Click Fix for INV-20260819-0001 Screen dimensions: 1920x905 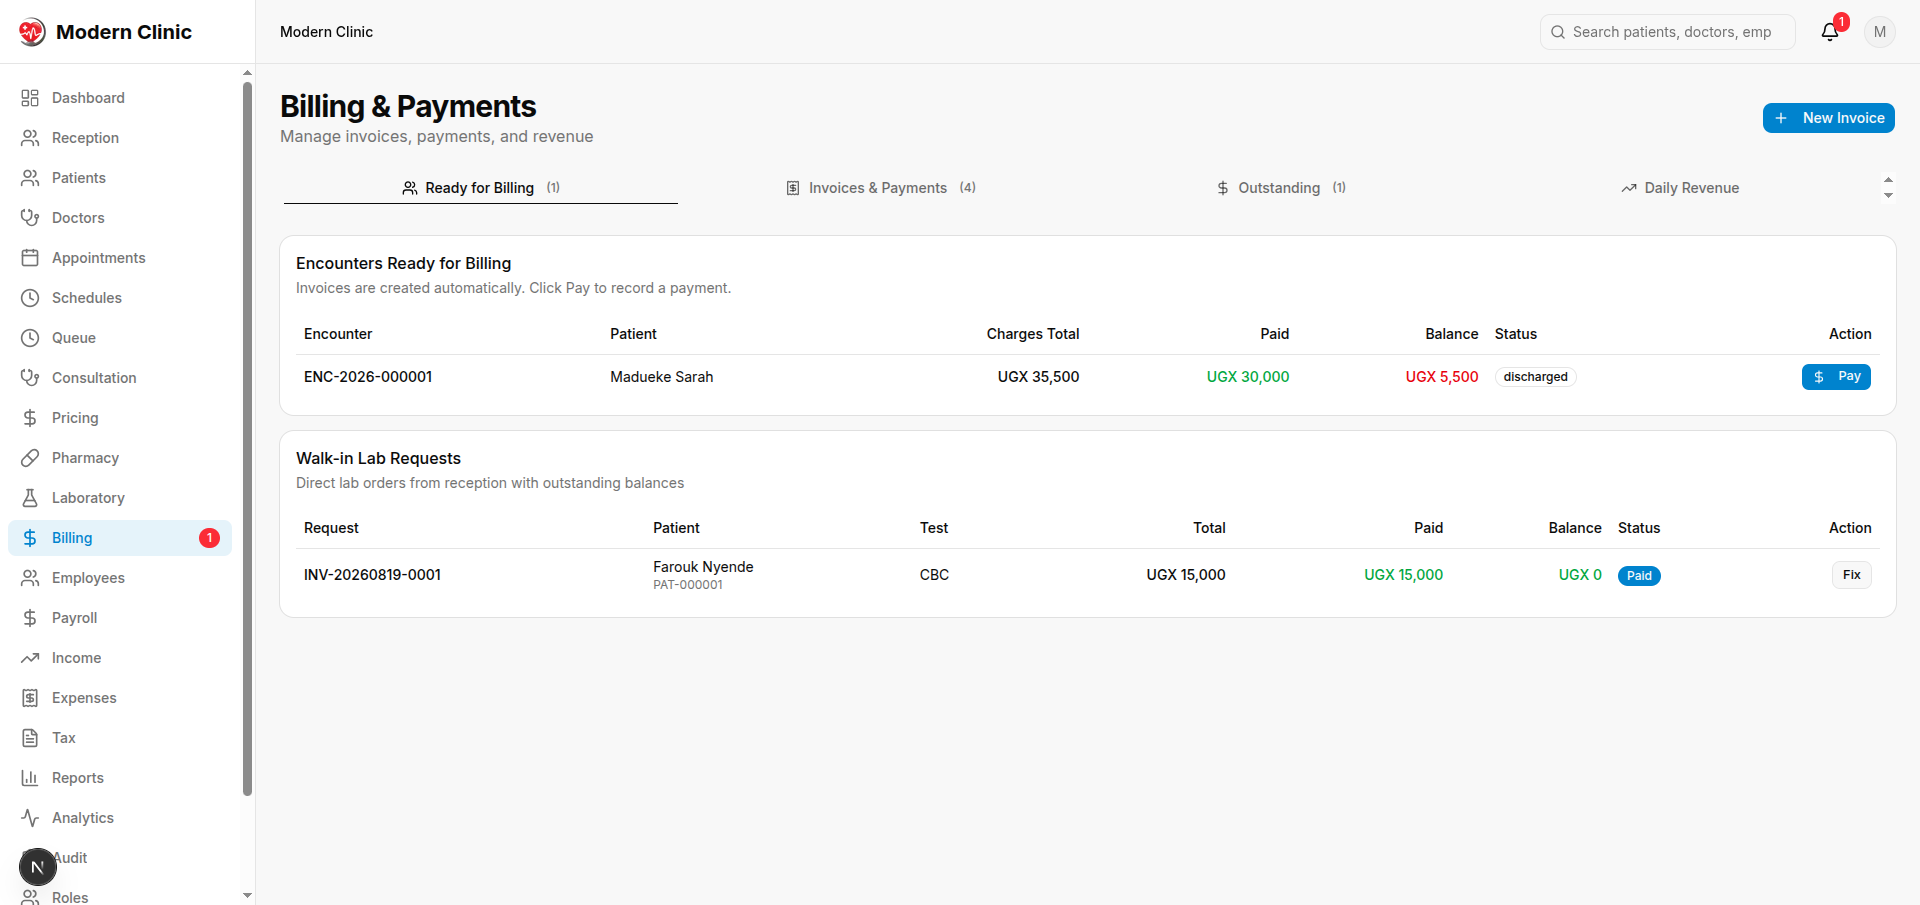pyautogui.click(x=1852, y=575)
